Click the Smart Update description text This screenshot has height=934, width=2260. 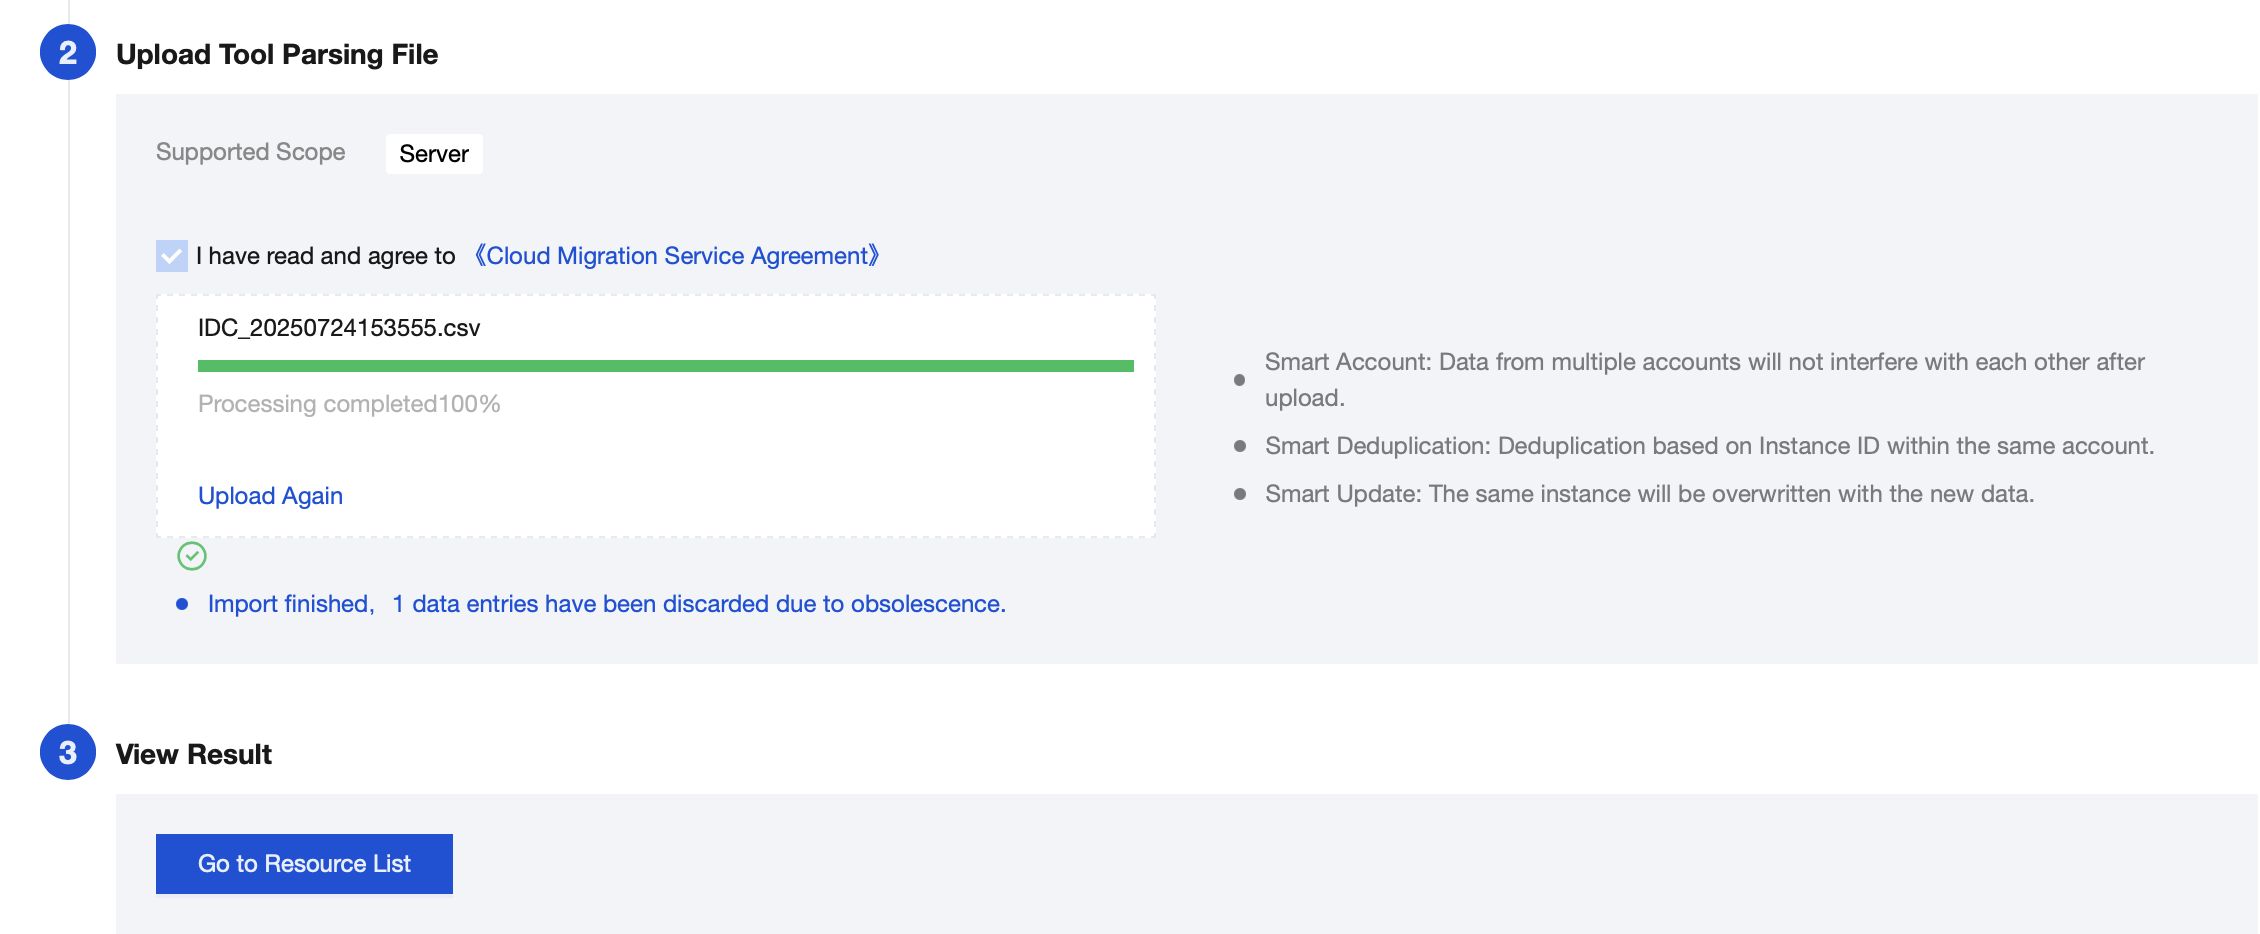tap(1649, 494)
